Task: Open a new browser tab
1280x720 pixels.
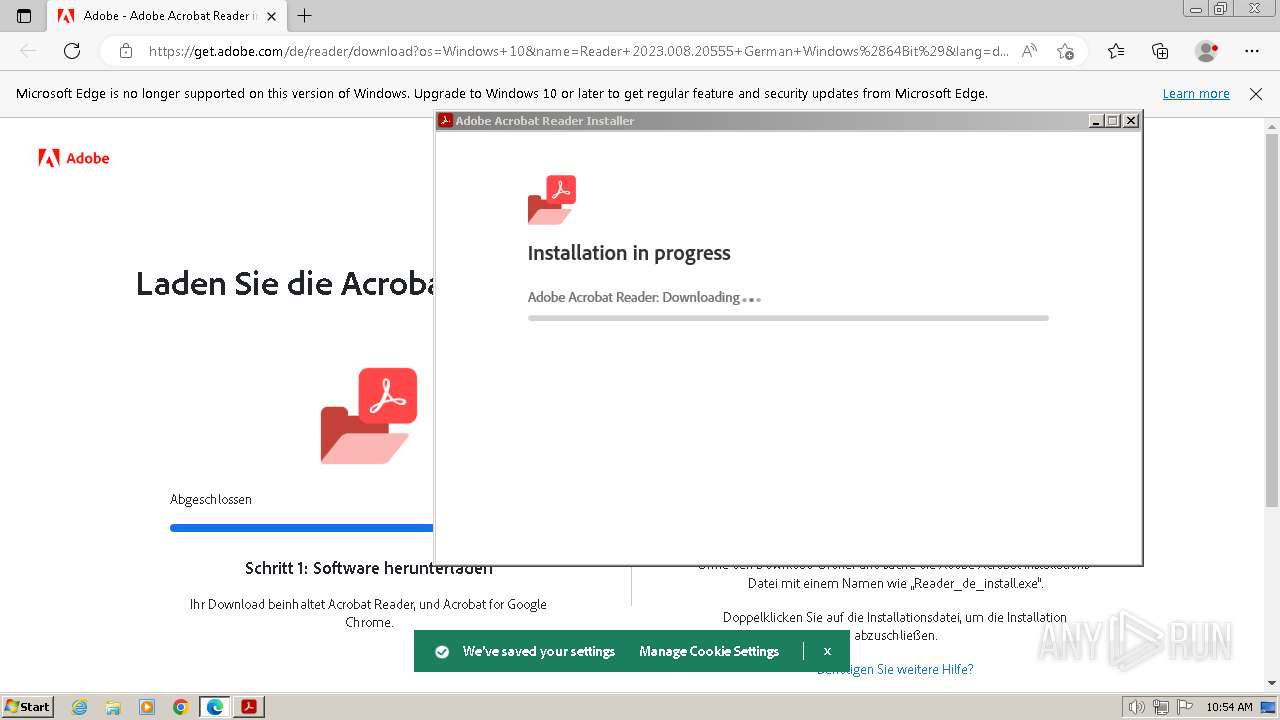Action: click(x=305, y=16)
